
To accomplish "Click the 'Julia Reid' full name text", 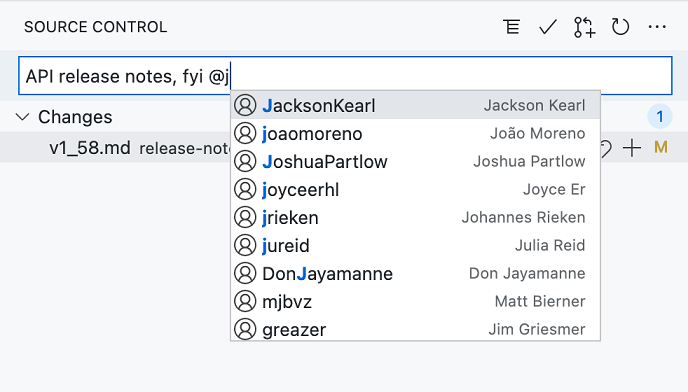I will pos(550,245).
